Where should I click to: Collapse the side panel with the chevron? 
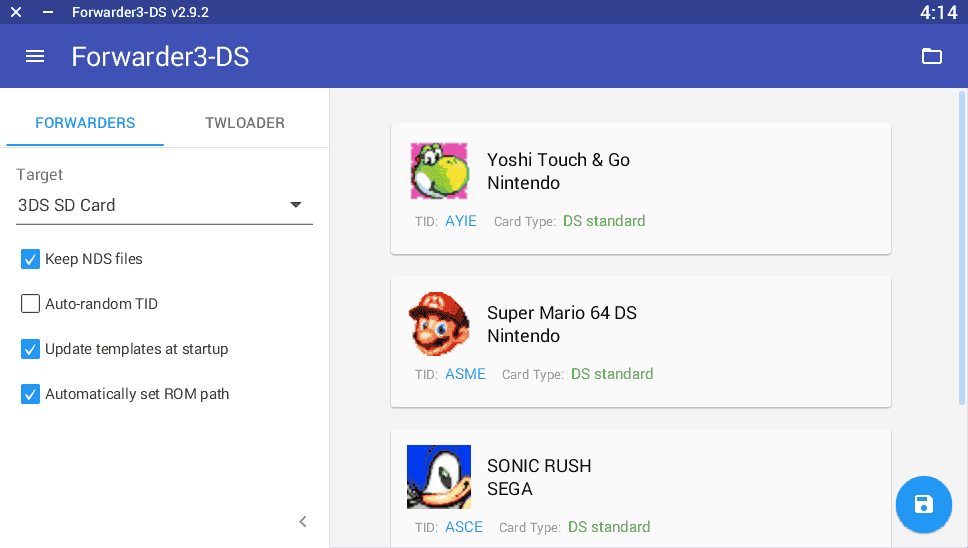303,521
